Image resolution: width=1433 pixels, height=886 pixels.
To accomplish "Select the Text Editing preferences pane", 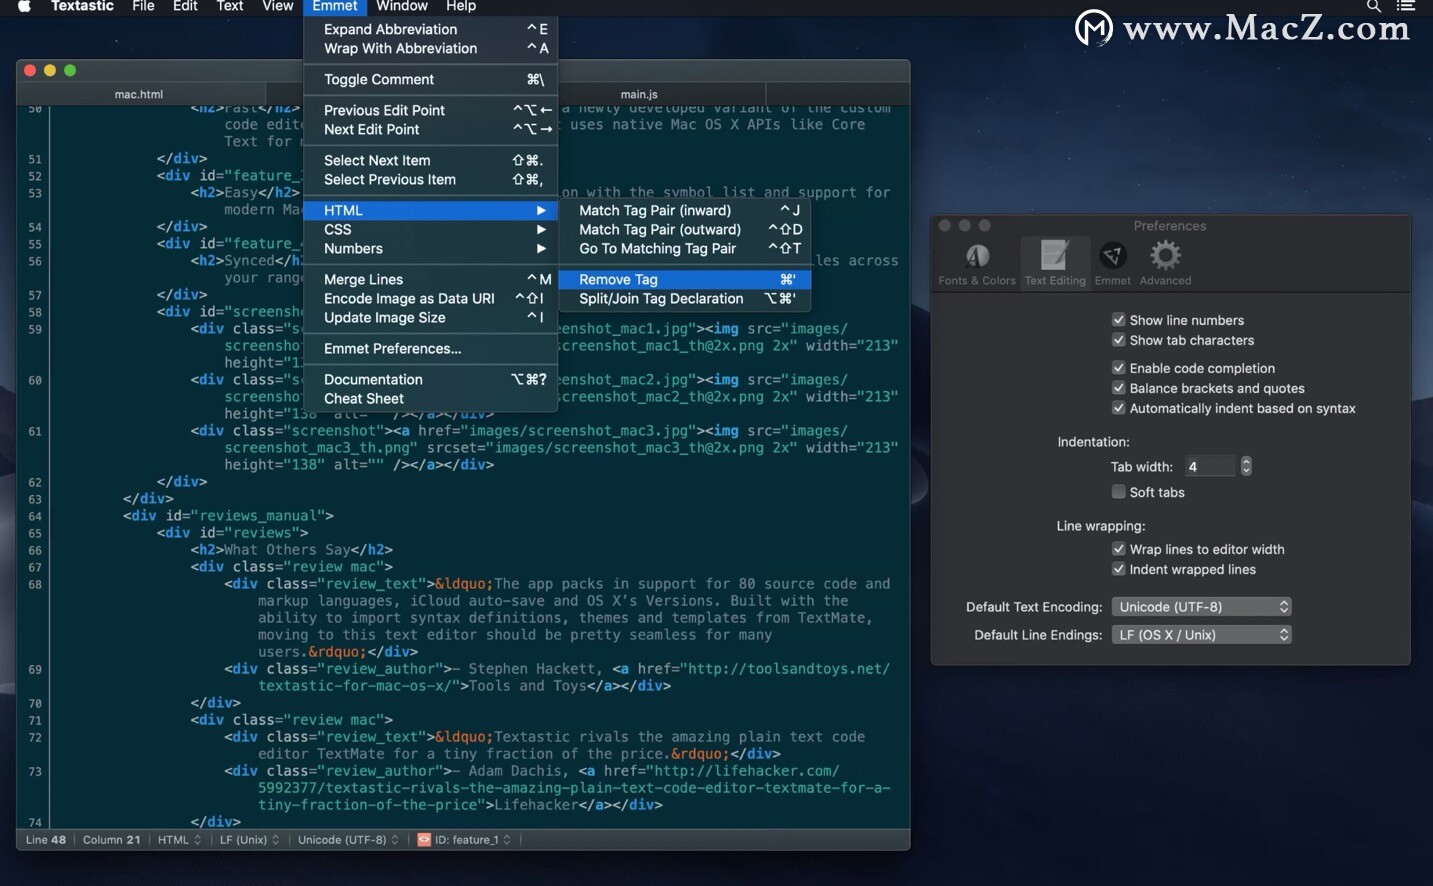I will [1054, 264].
